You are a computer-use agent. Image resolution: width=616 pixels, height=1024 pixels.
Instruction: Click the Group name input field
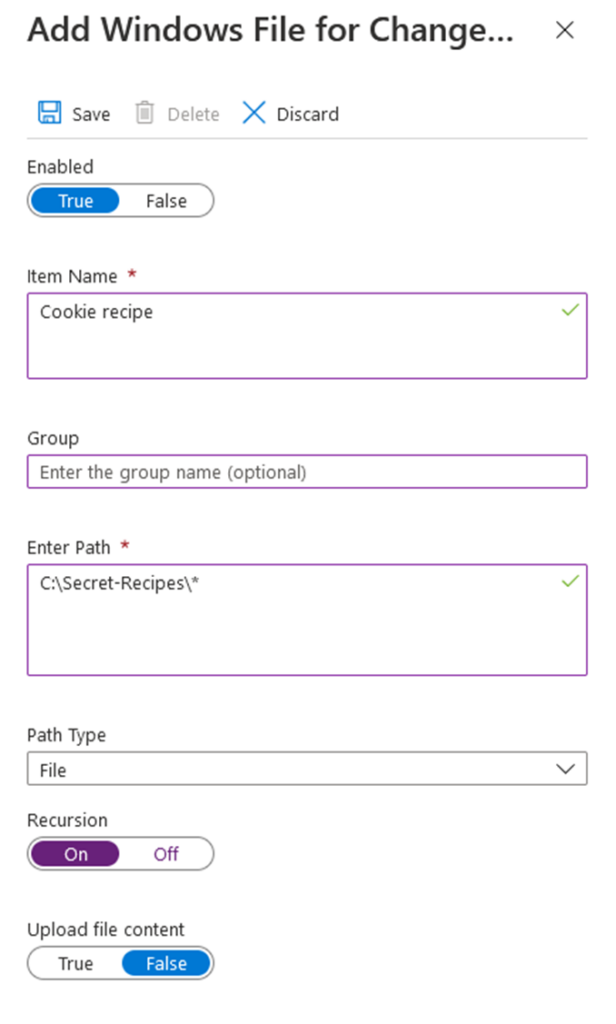click(306, 472)
